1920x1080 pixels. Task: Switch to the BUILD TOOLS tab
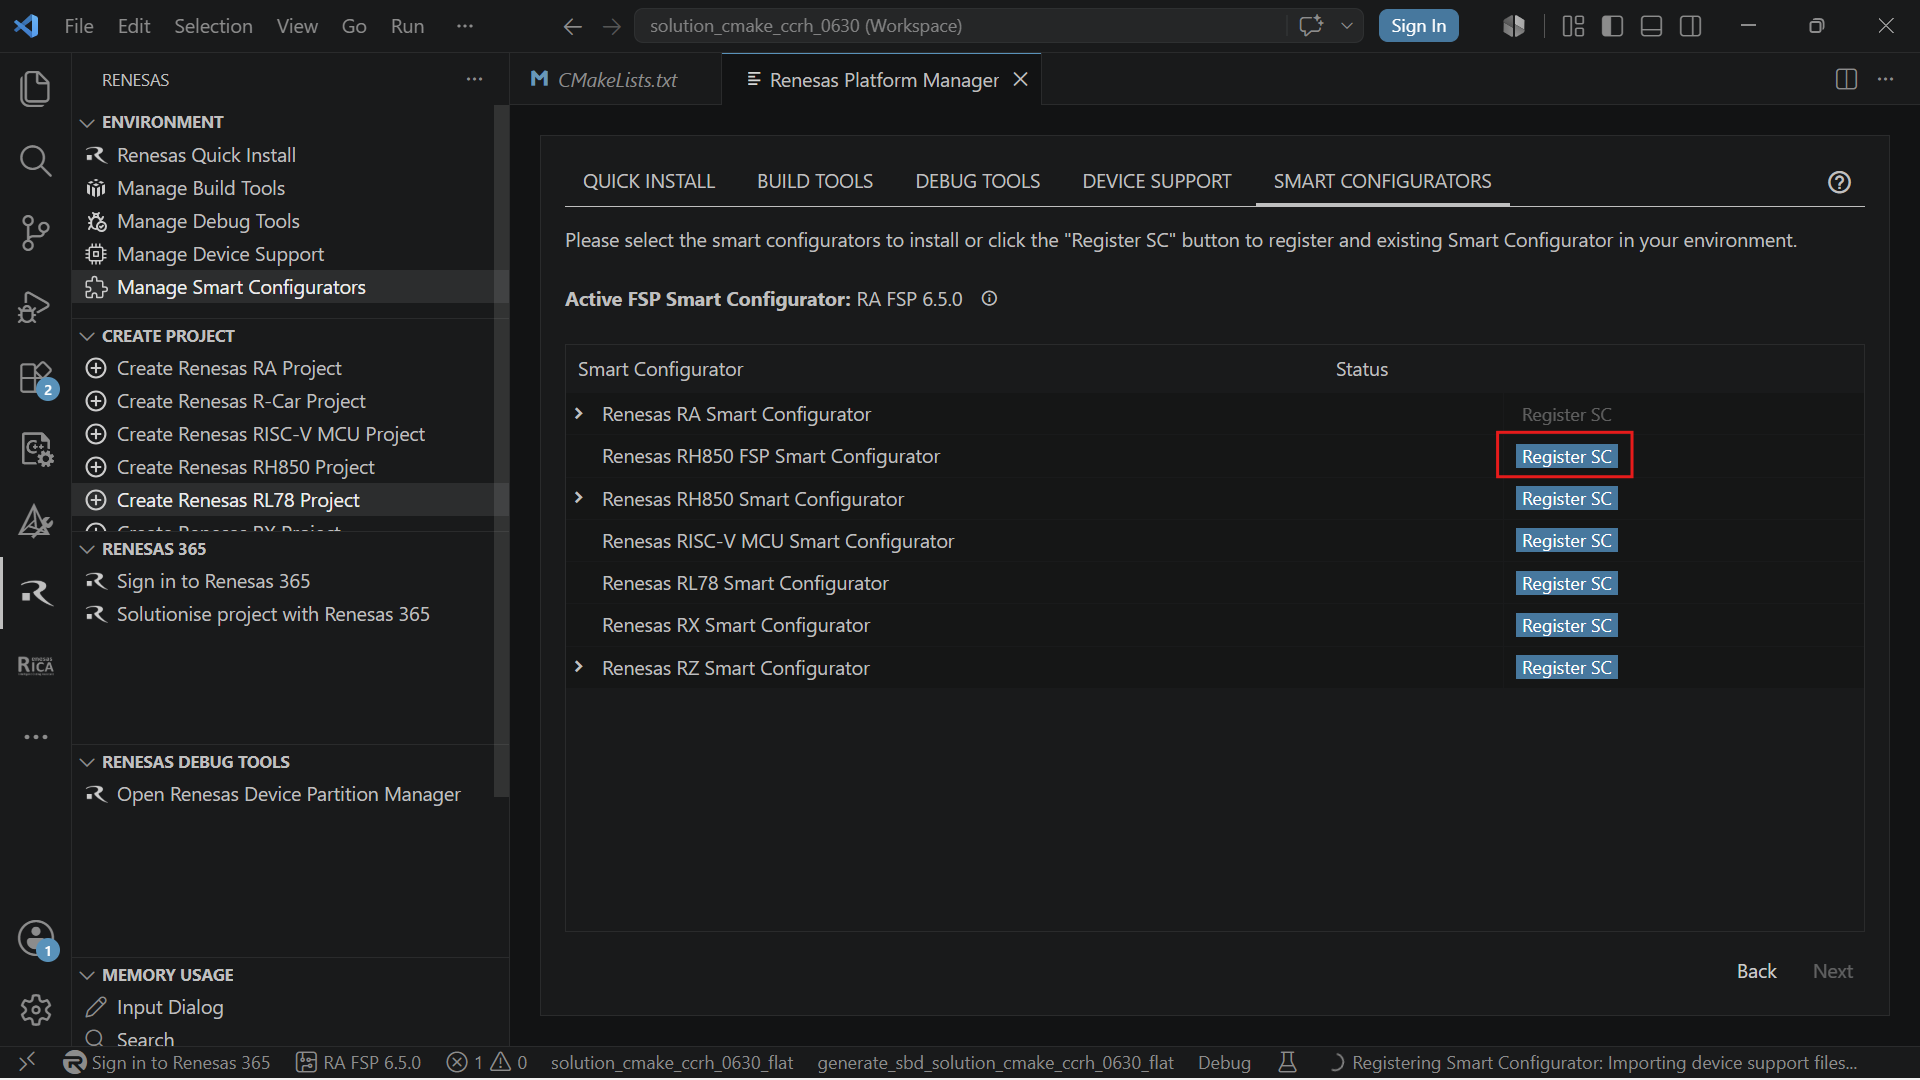tap(815, 181)
